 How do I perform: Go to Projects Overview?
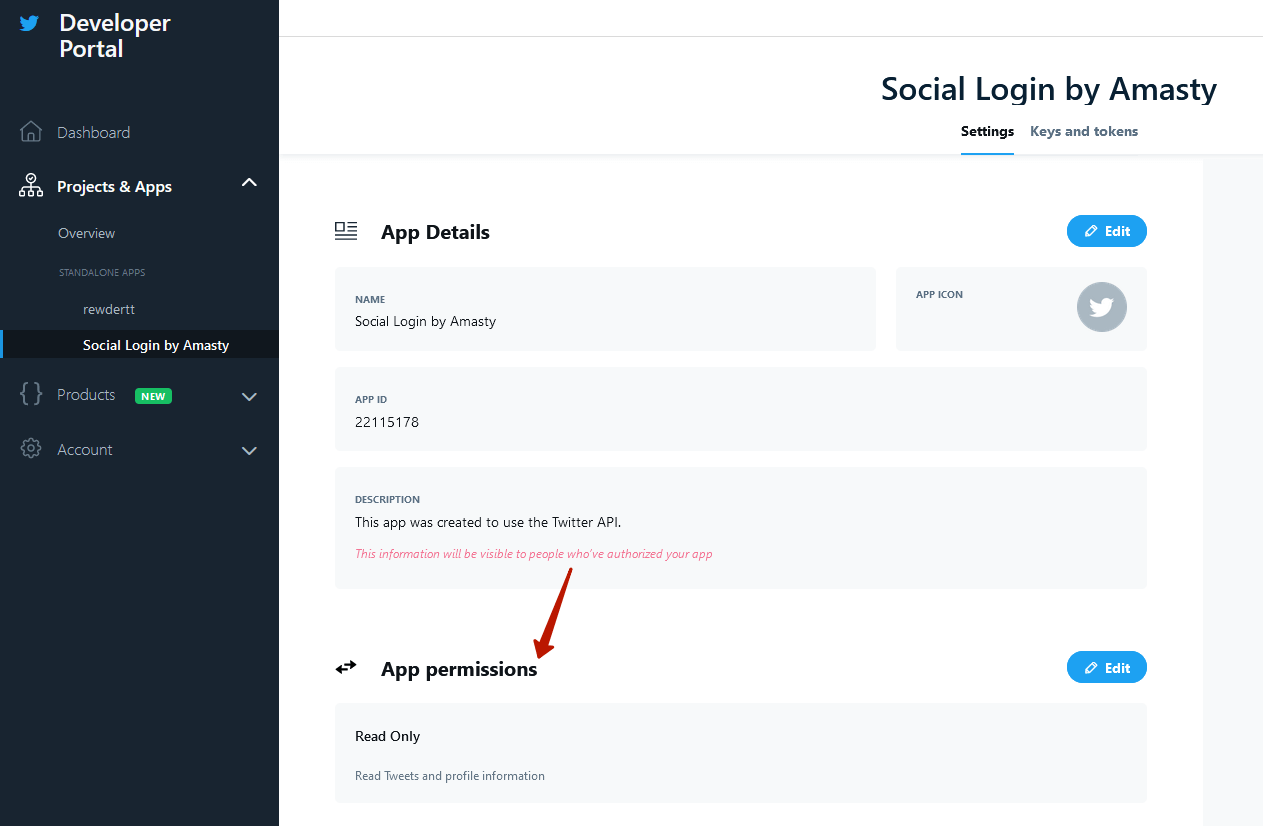(86, 233)
